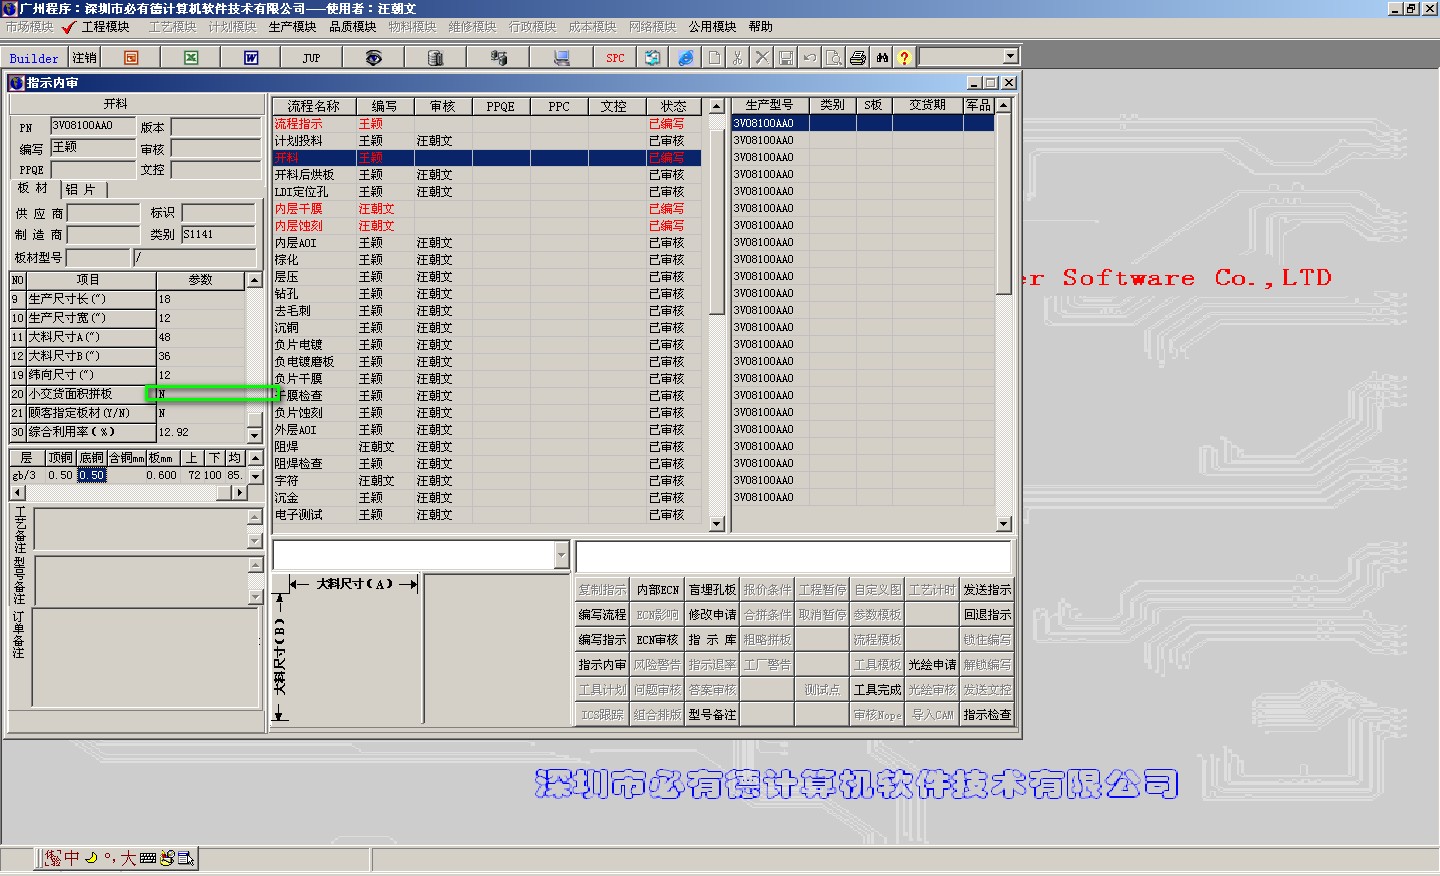Click the undo arrow toolbar icon

coord(809,58)
